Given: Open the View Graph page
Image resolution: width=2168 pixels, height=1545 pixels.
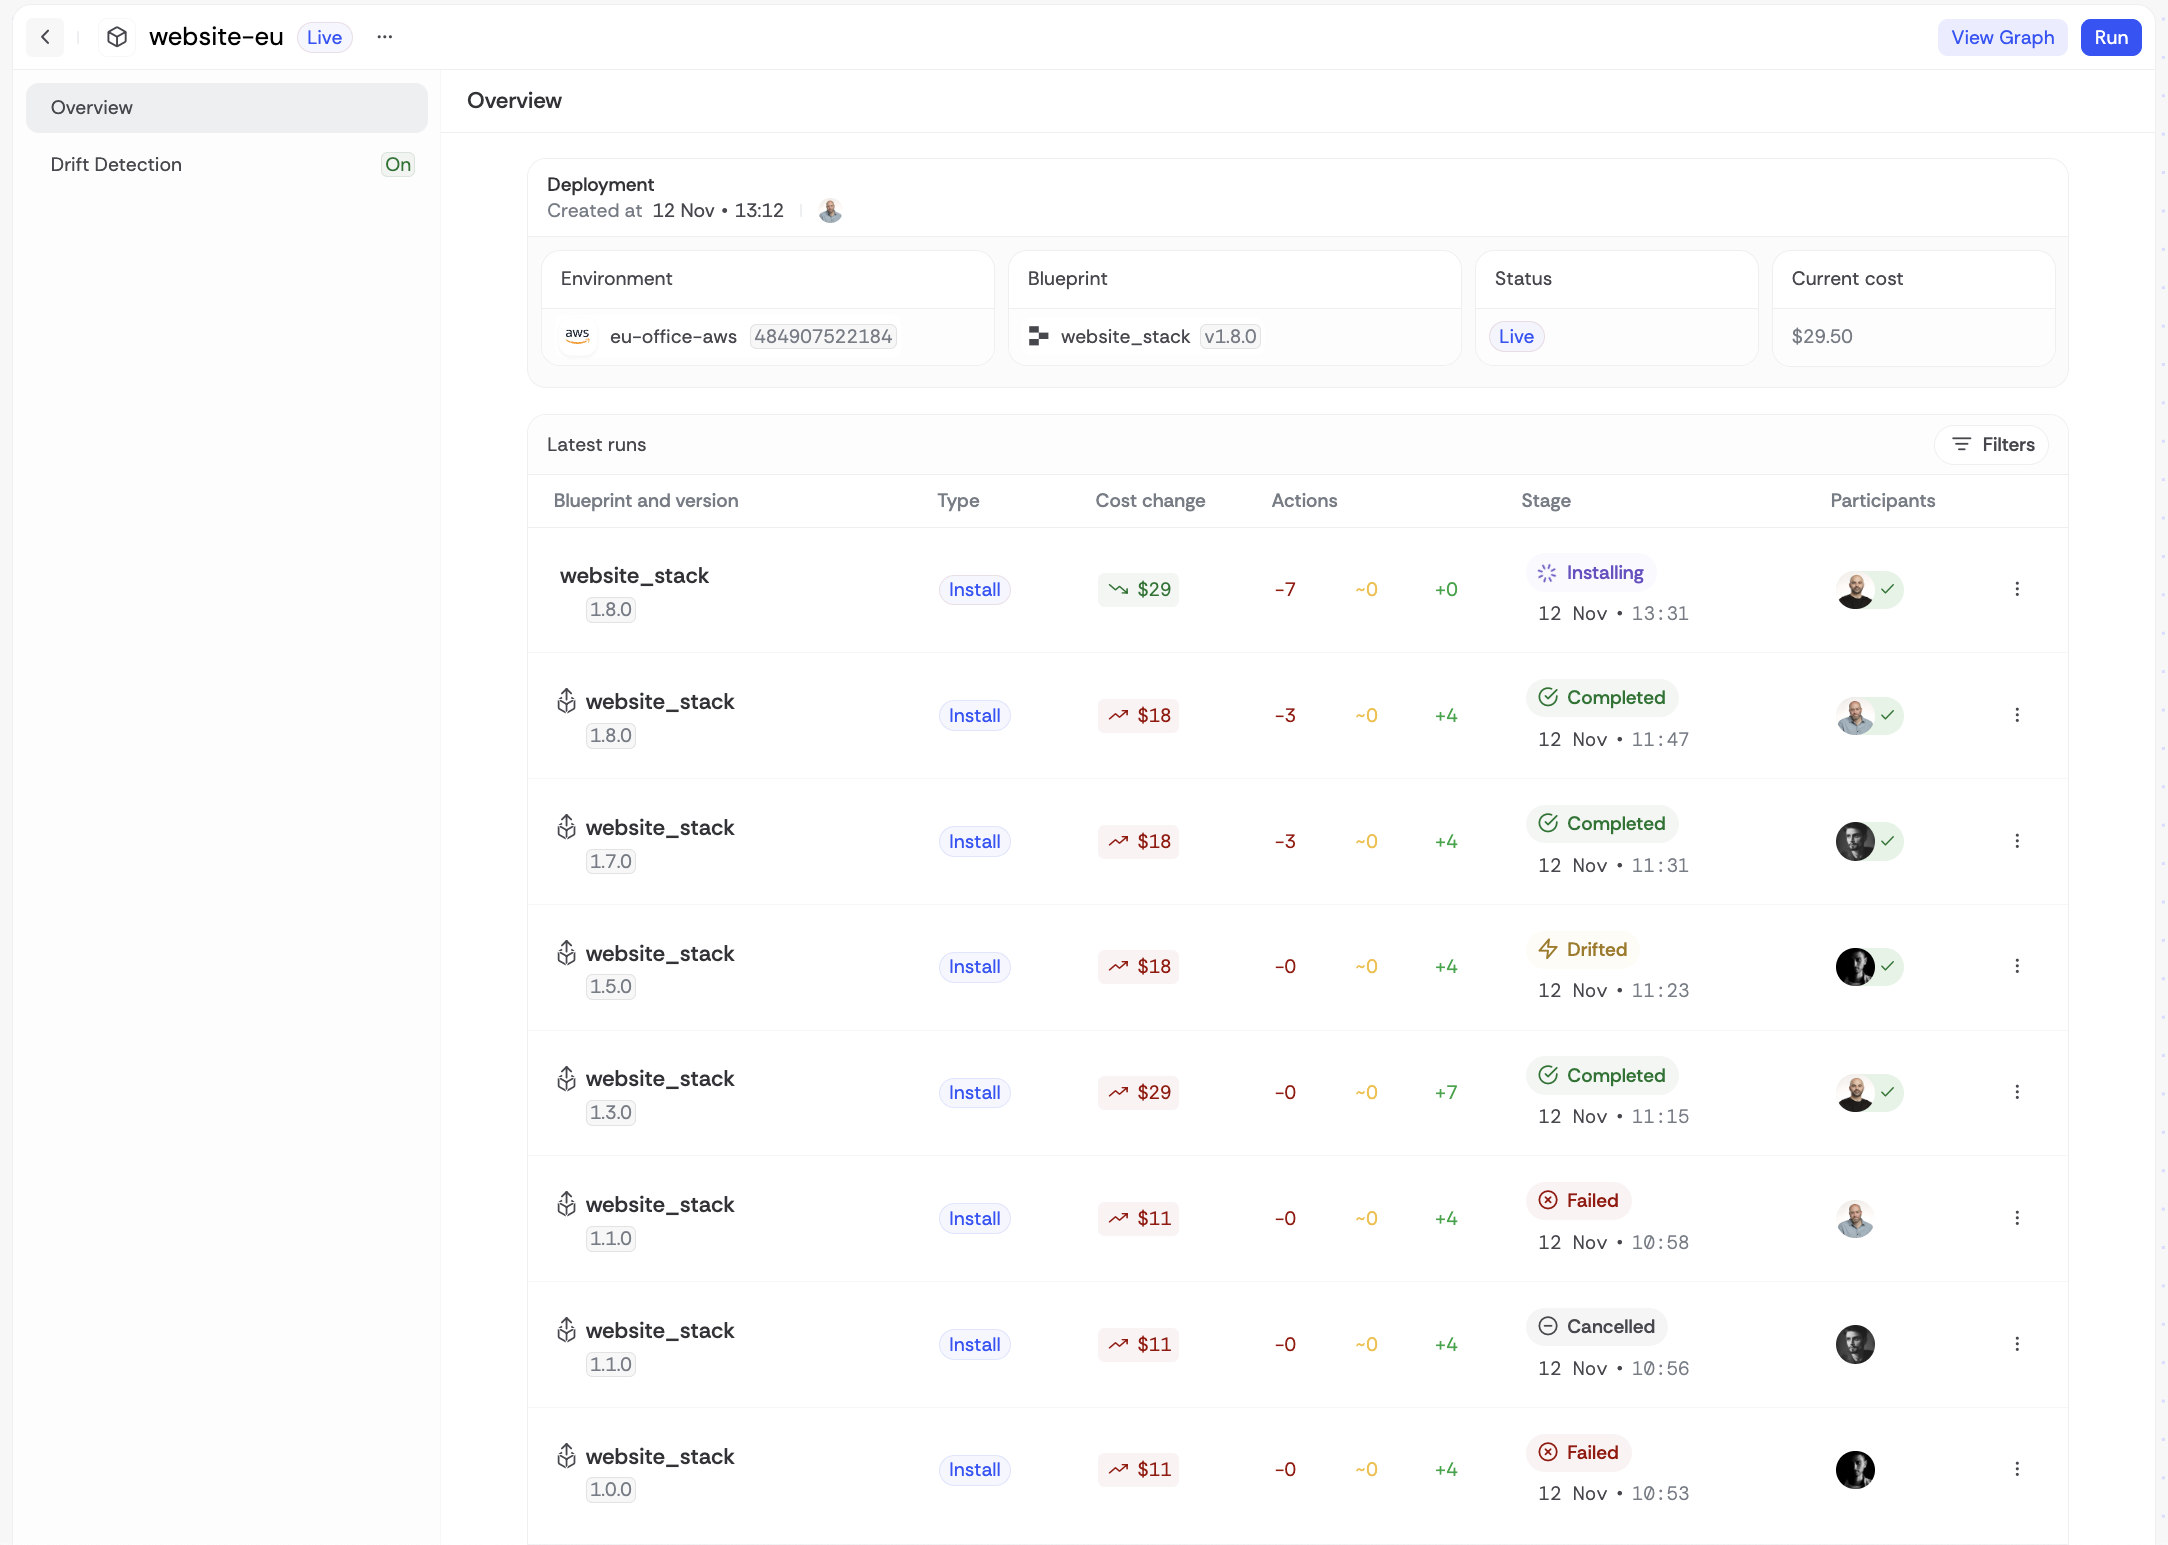Looking at the screenshot, I should (2002, 37).
